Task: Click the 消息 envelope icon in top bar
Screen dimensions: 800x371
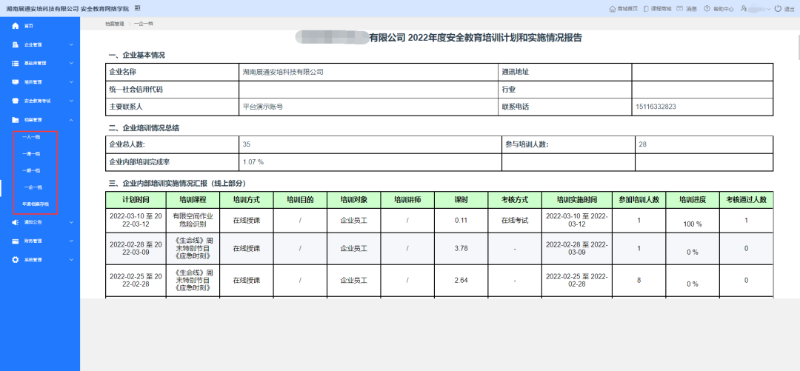Action: click(x=680, y=9)
